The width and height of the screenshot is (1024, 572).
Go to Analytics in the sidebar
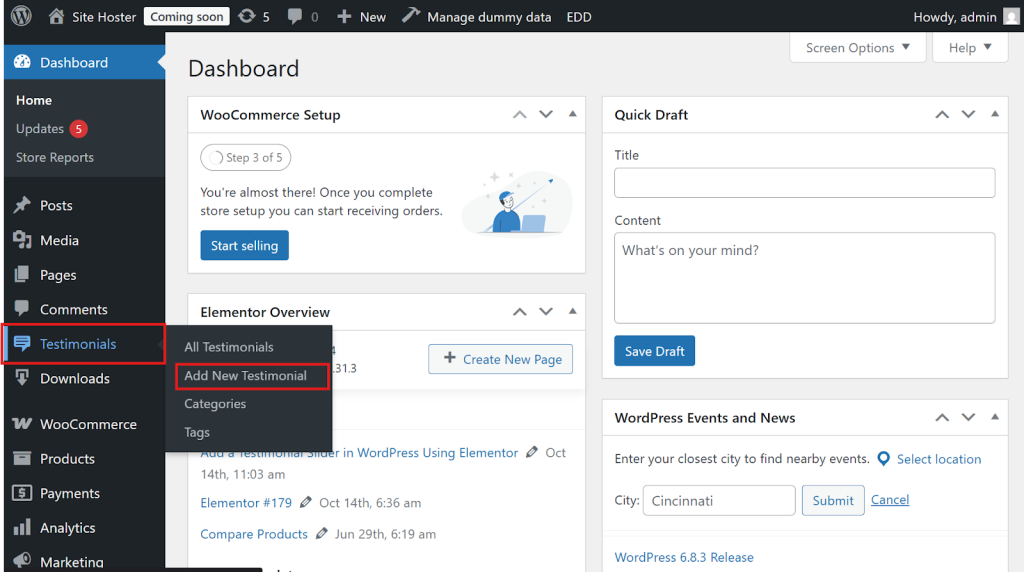tap(67, 528)
